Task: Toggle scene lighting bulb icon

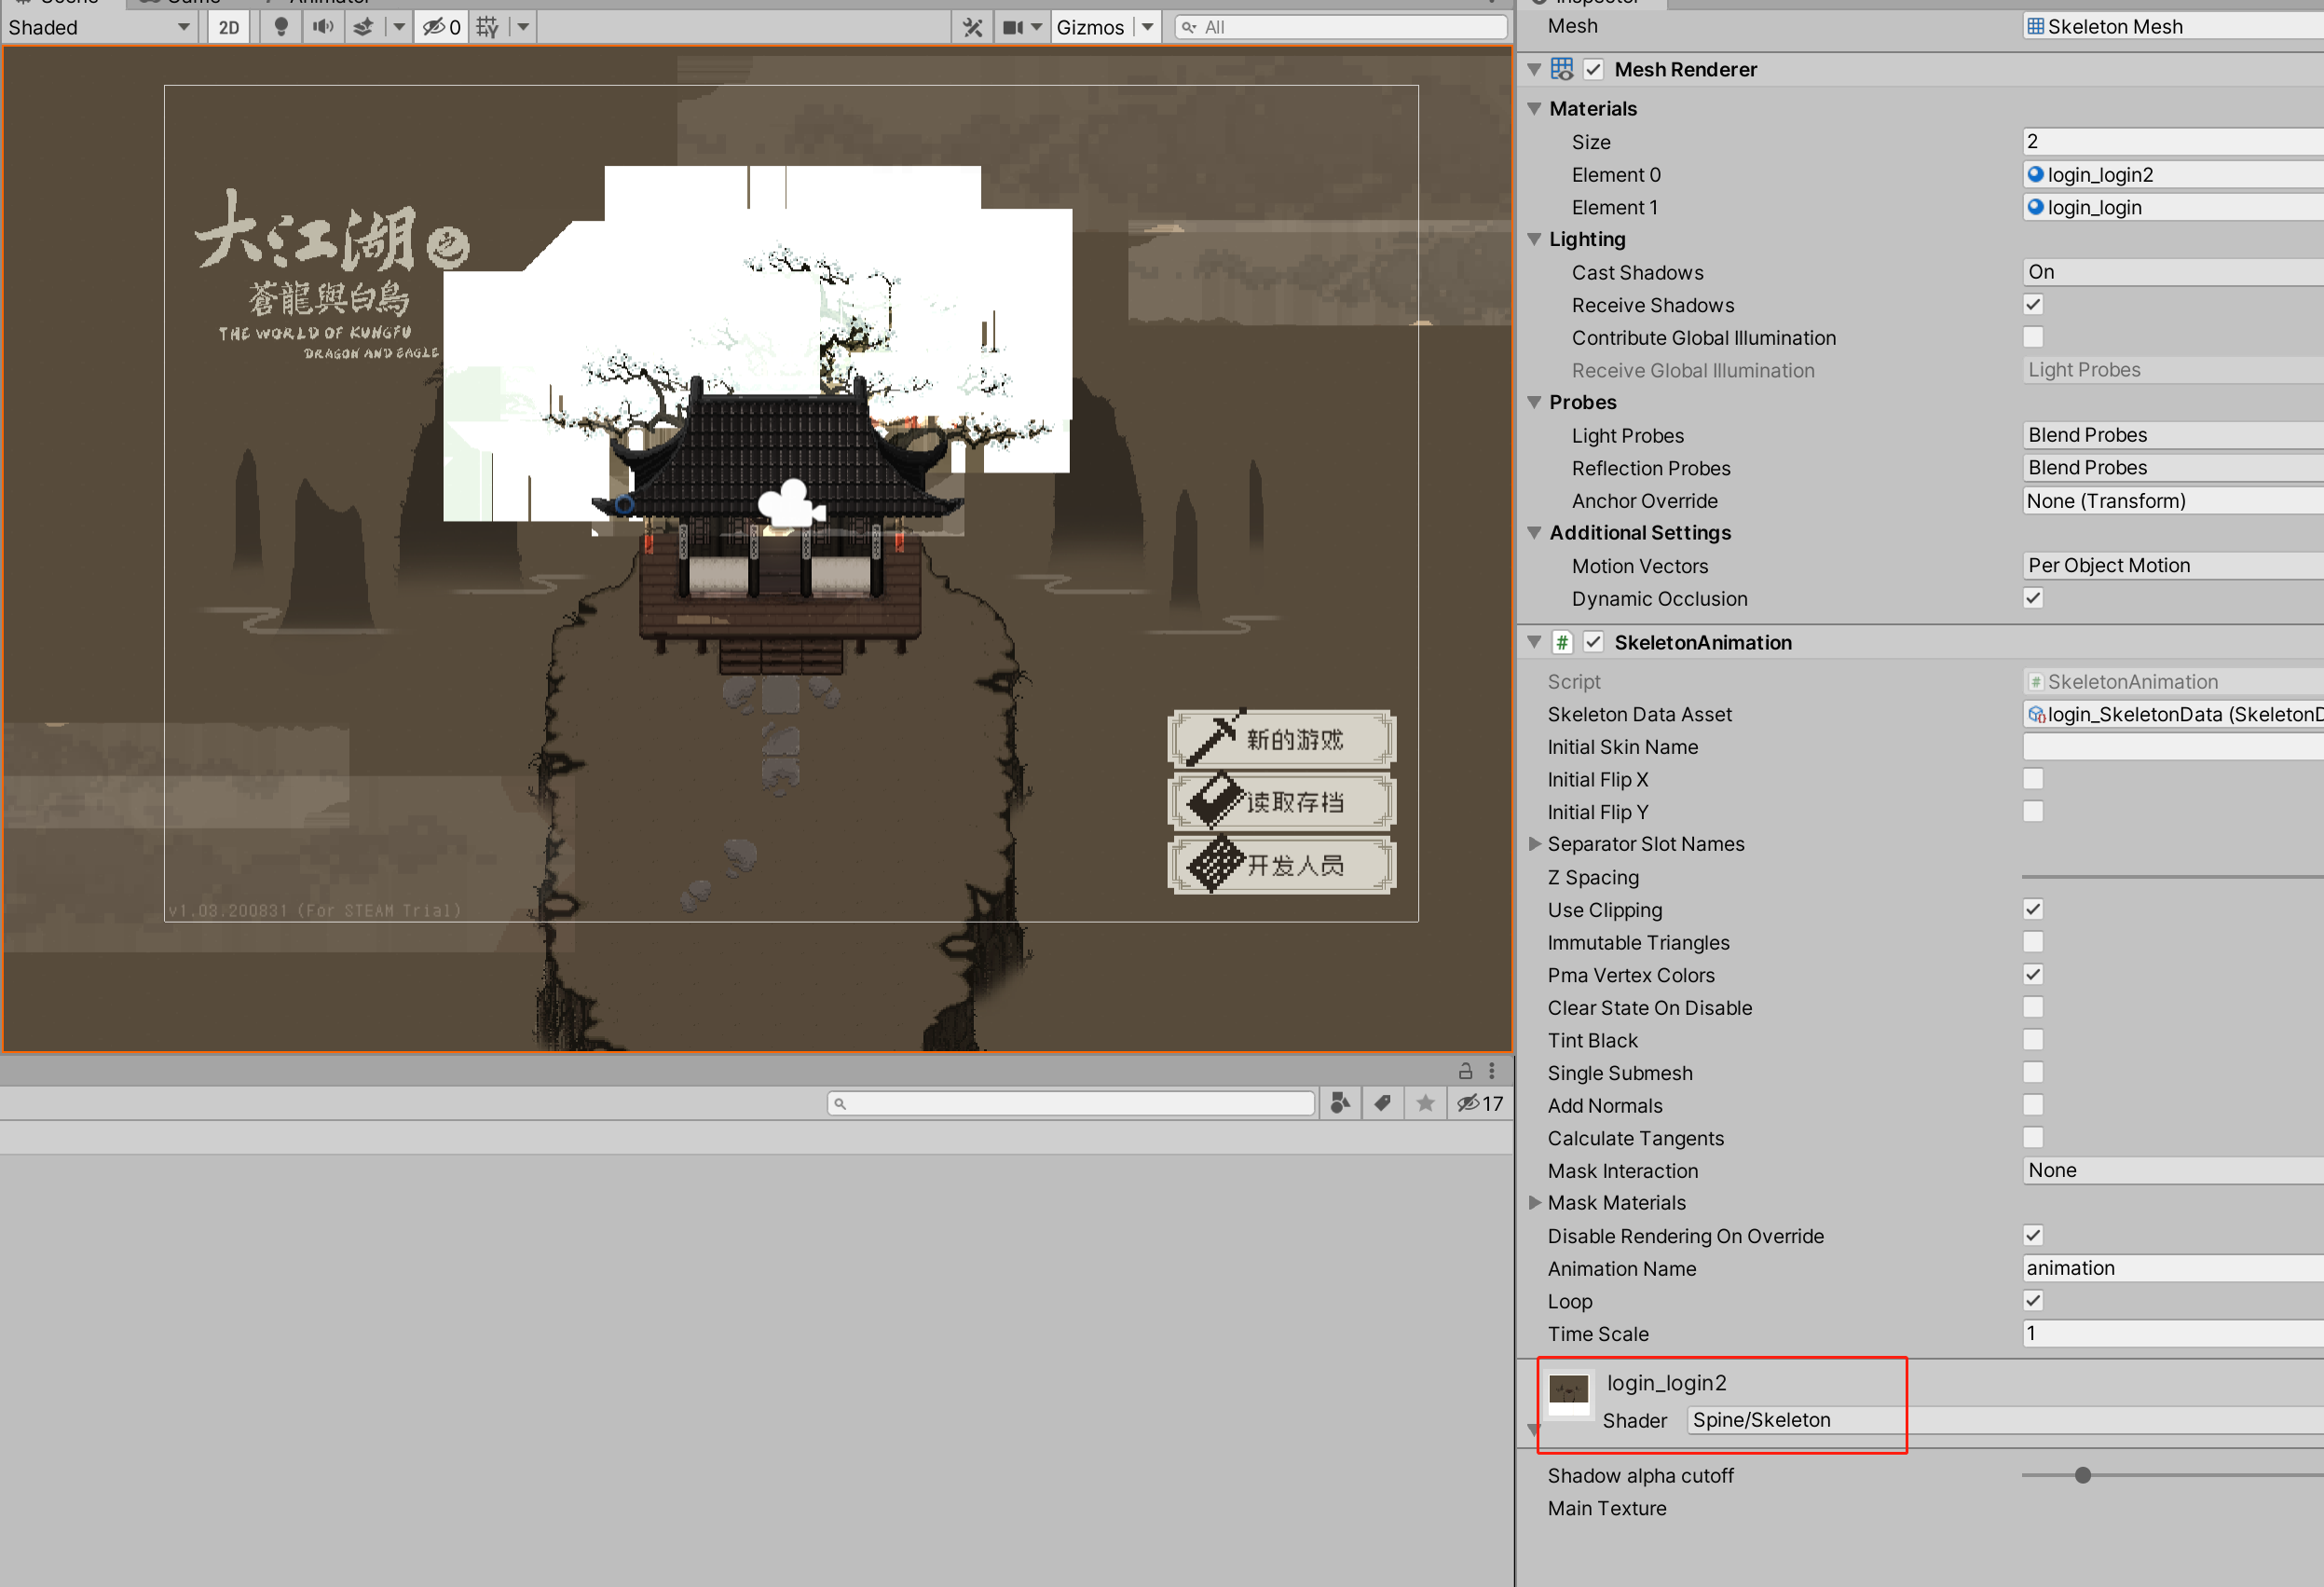Action: tap(281, 27)
